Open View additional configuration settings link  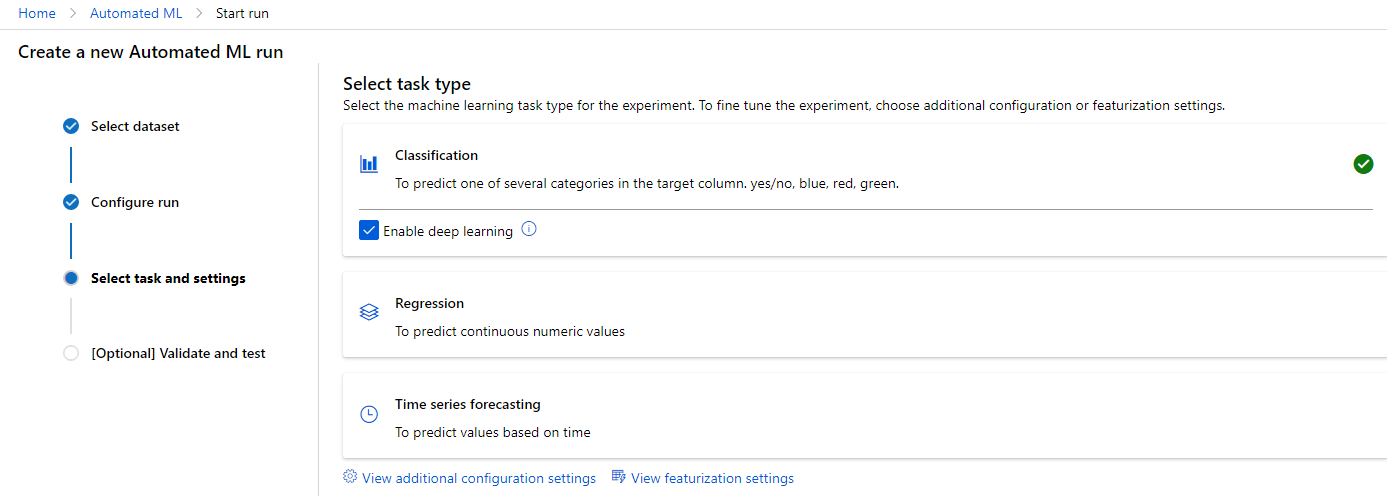(x=479, y=478)
